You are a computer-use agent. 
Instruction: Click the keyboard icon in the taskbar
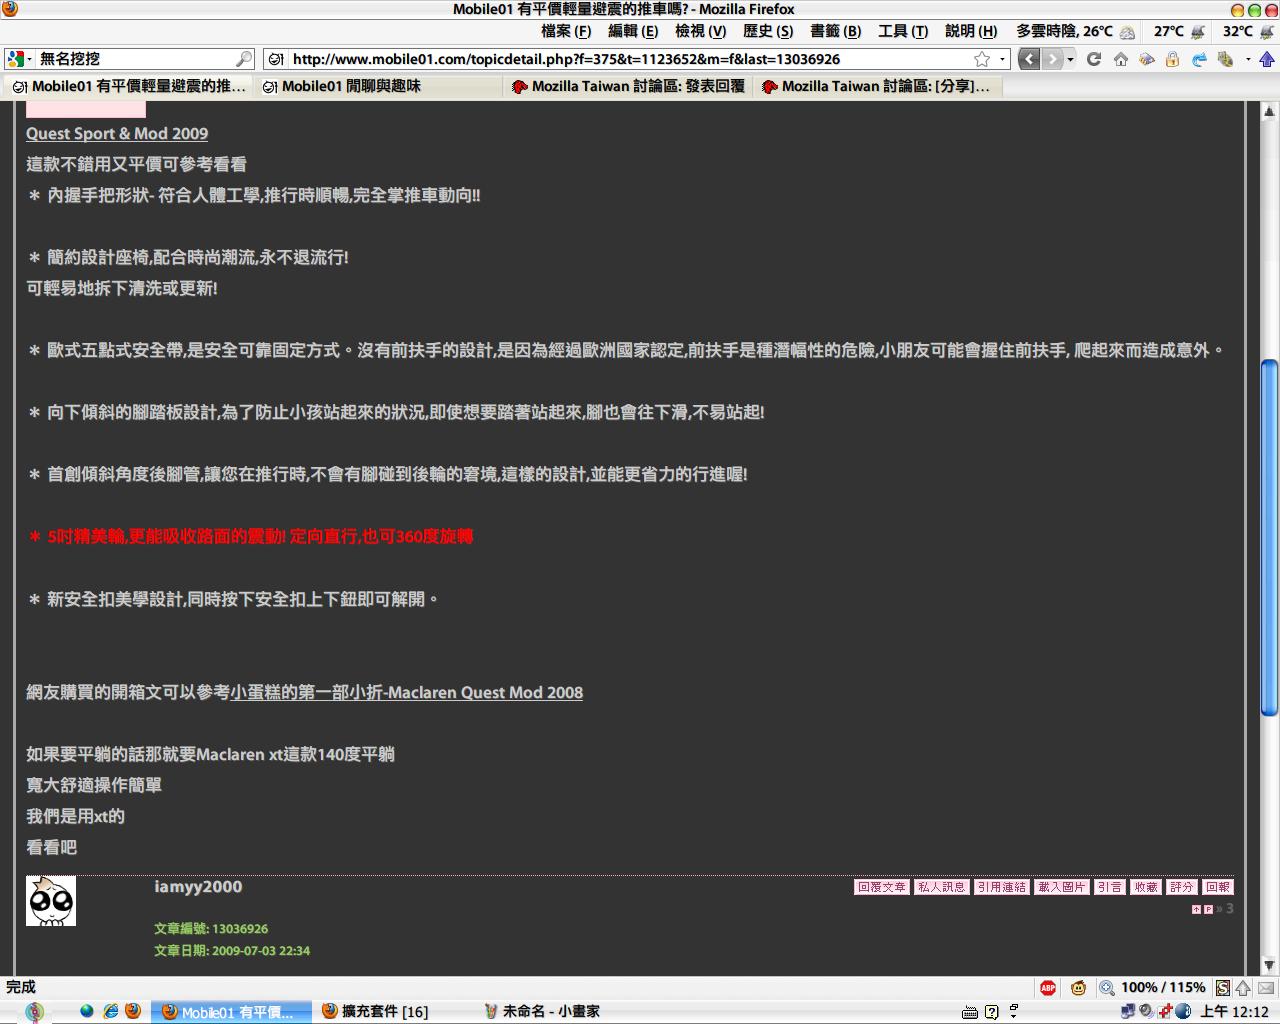pos(970,1012)
